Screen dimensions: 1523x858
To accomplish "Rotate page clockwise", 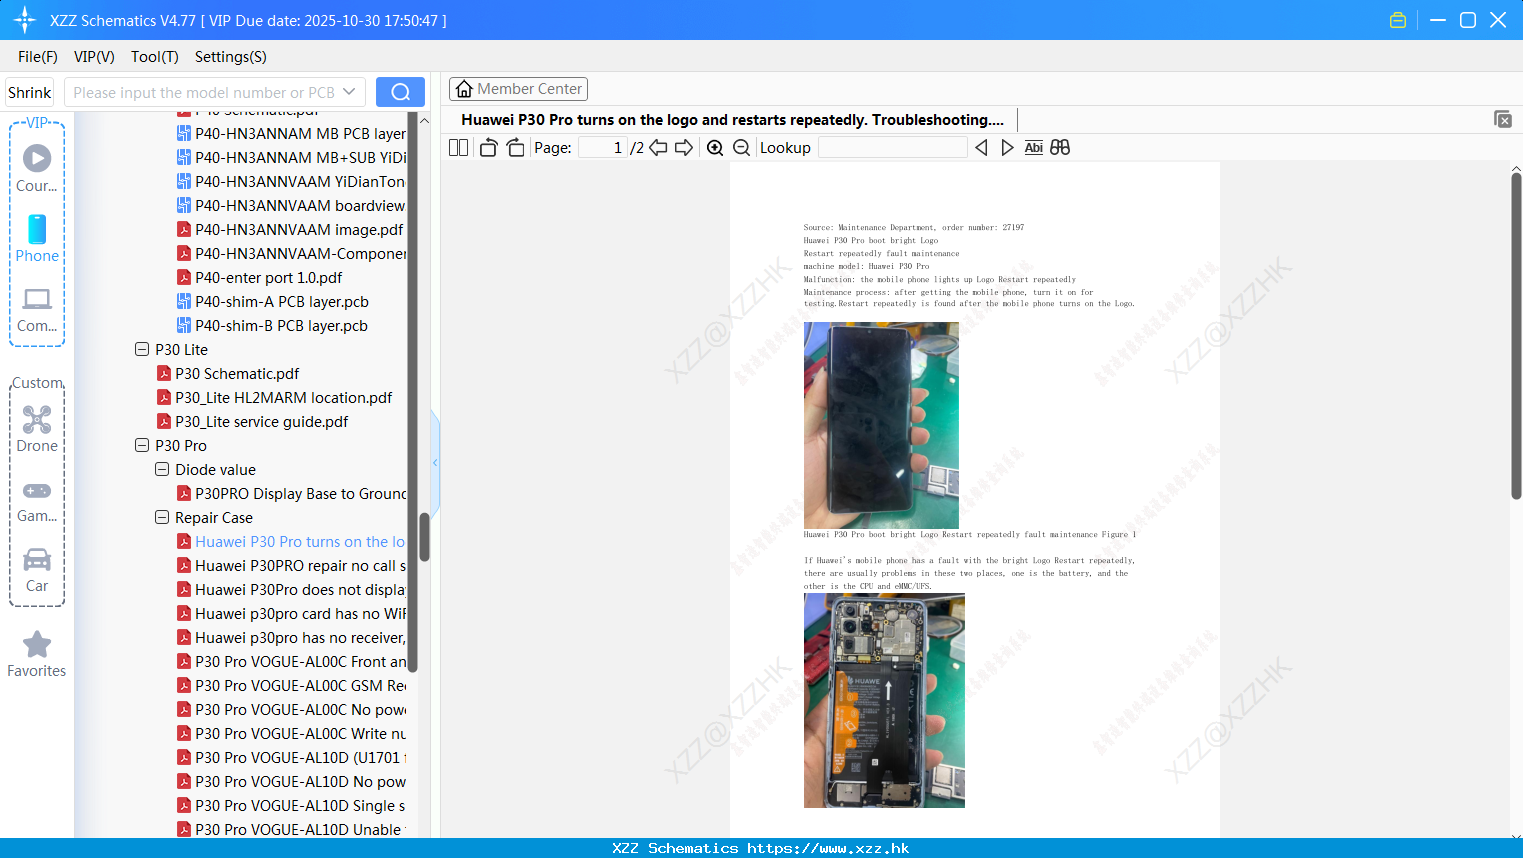I will pyautogui.click(x=515, y=148).
